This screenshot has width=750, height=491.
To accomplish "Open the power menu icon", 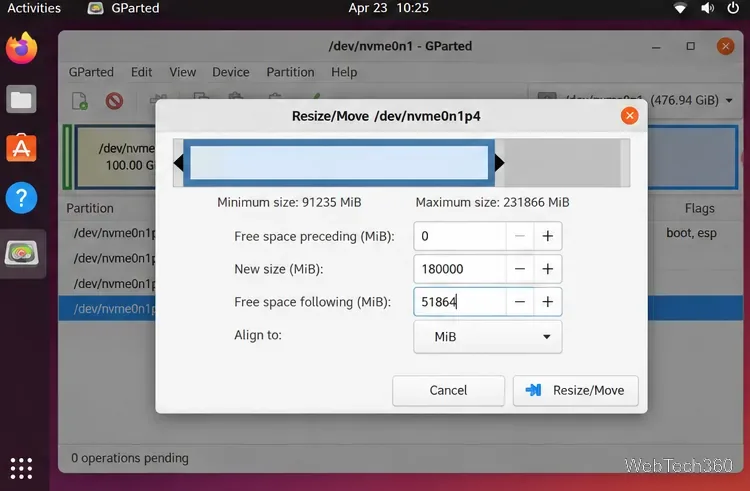I will 733,8.
